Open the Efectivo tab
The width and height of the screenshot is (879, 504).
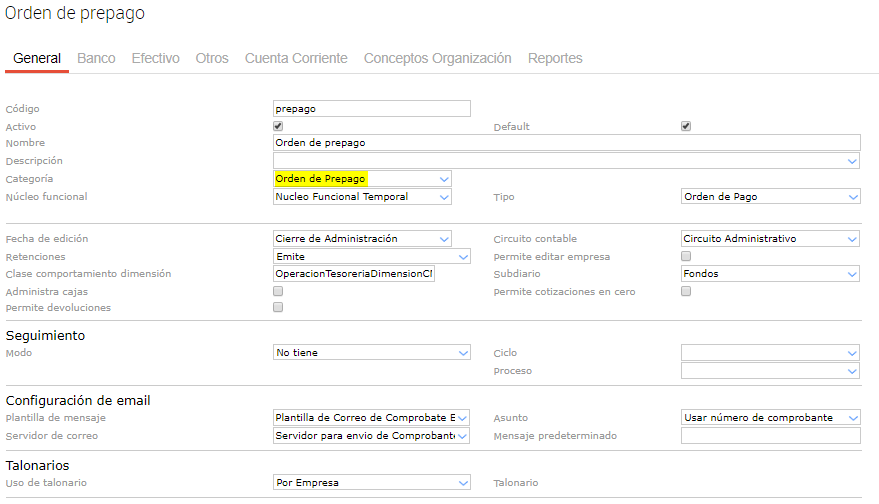coord(155,58)
